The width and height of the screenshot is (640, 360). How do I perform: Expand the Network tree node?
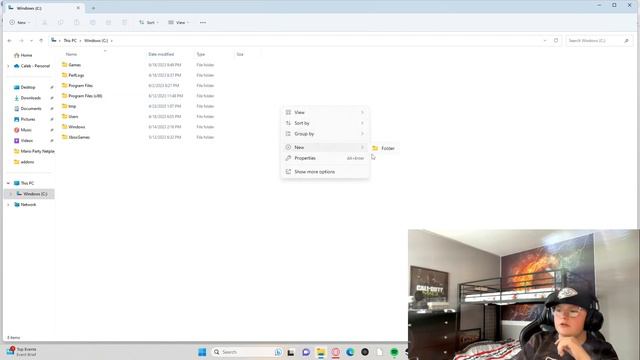[8, 204]
